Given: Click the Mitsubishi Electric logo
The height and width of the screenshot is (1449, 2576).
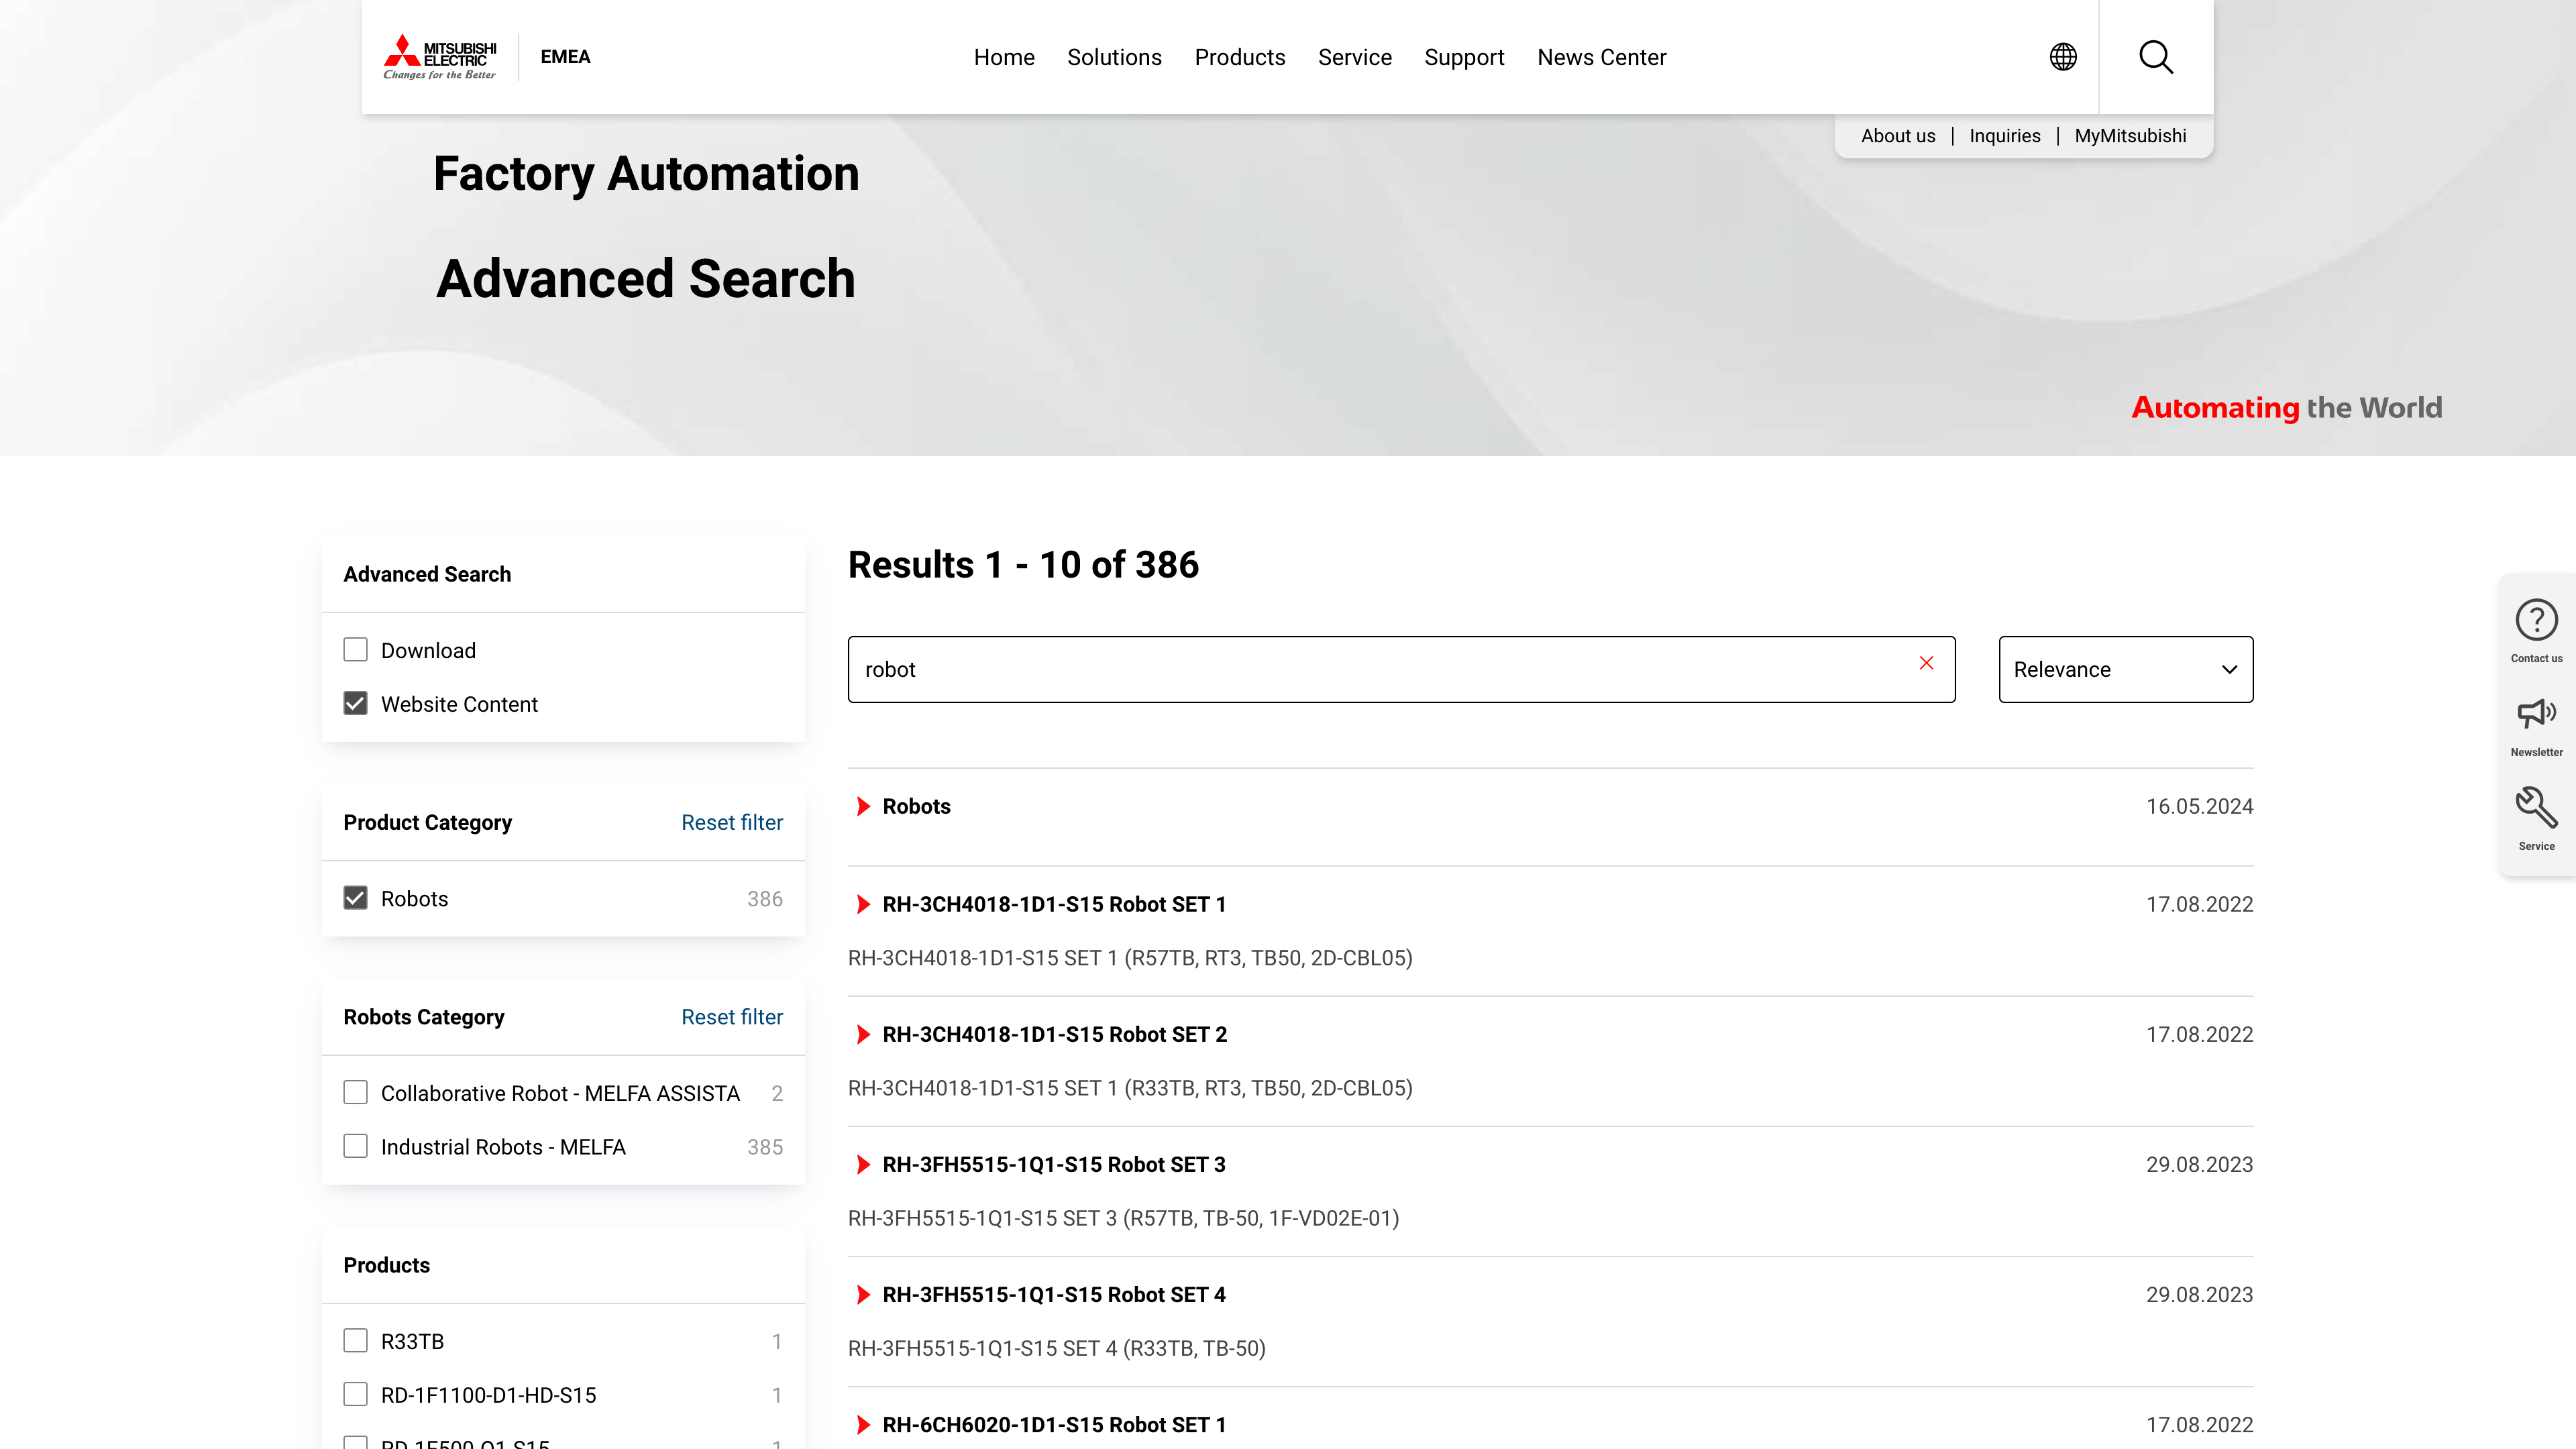Looking at the screenshot, I should 440,57.
